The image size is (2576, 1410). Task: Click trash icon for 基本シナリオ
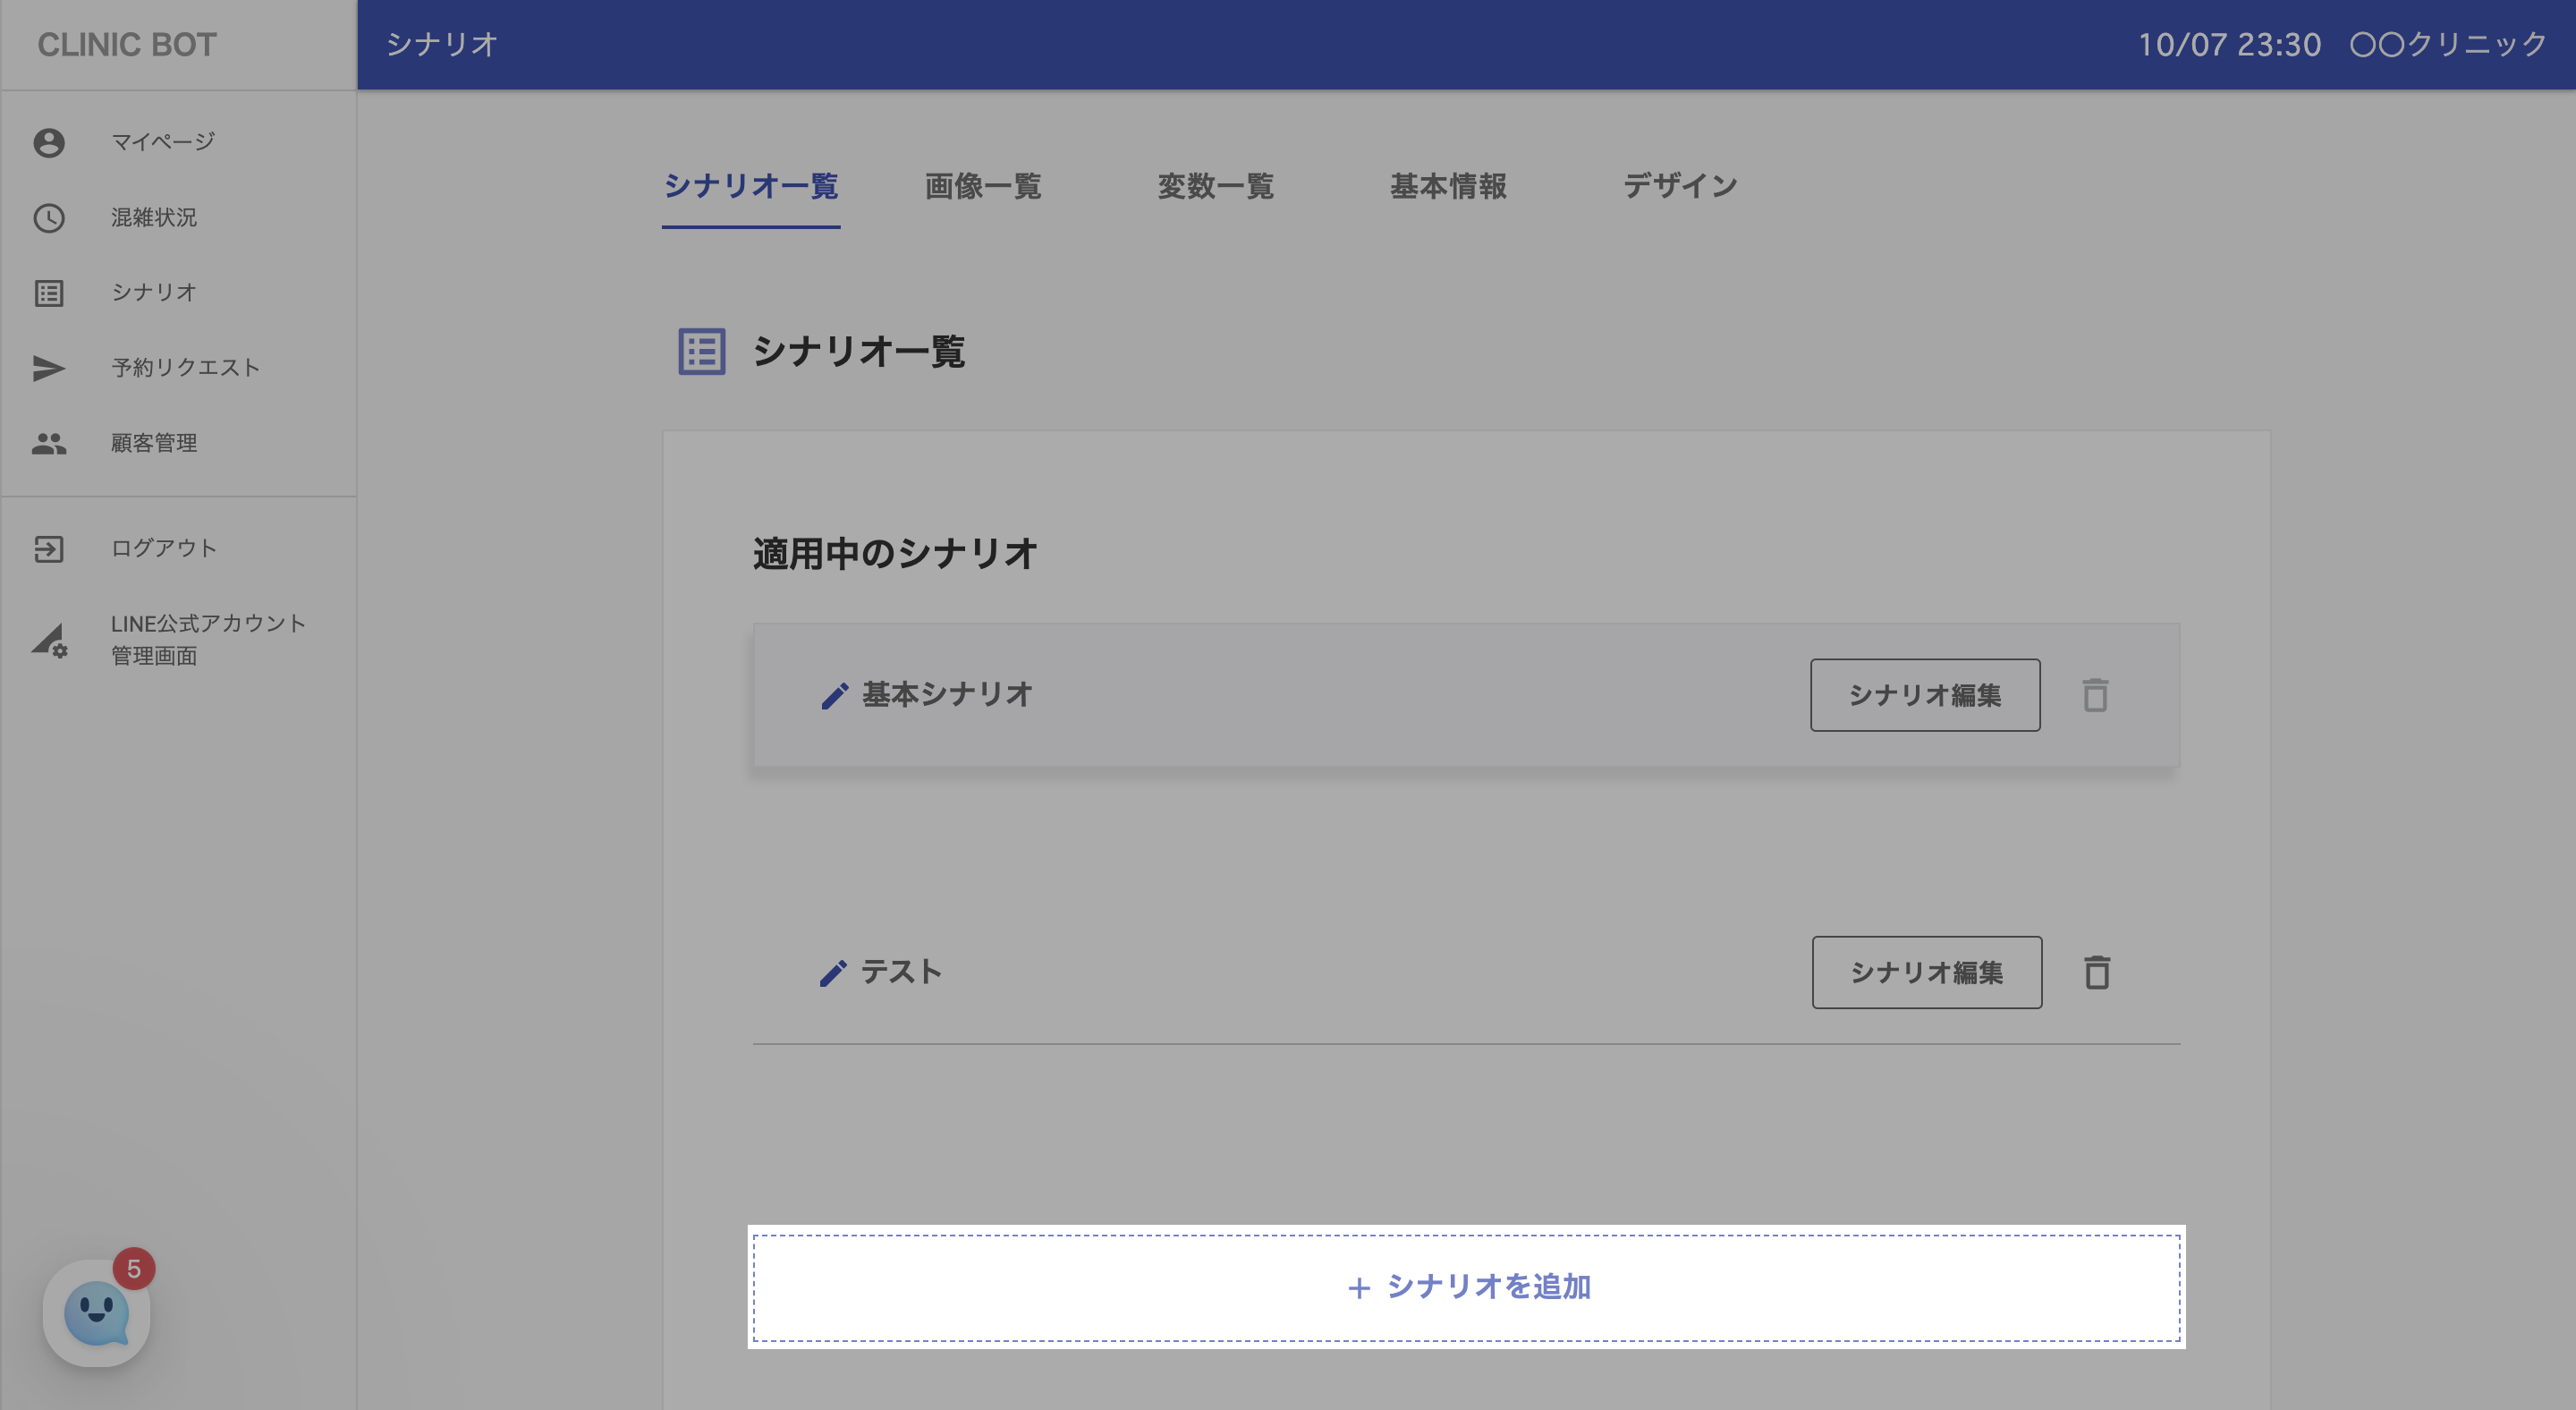[2095, 695]
